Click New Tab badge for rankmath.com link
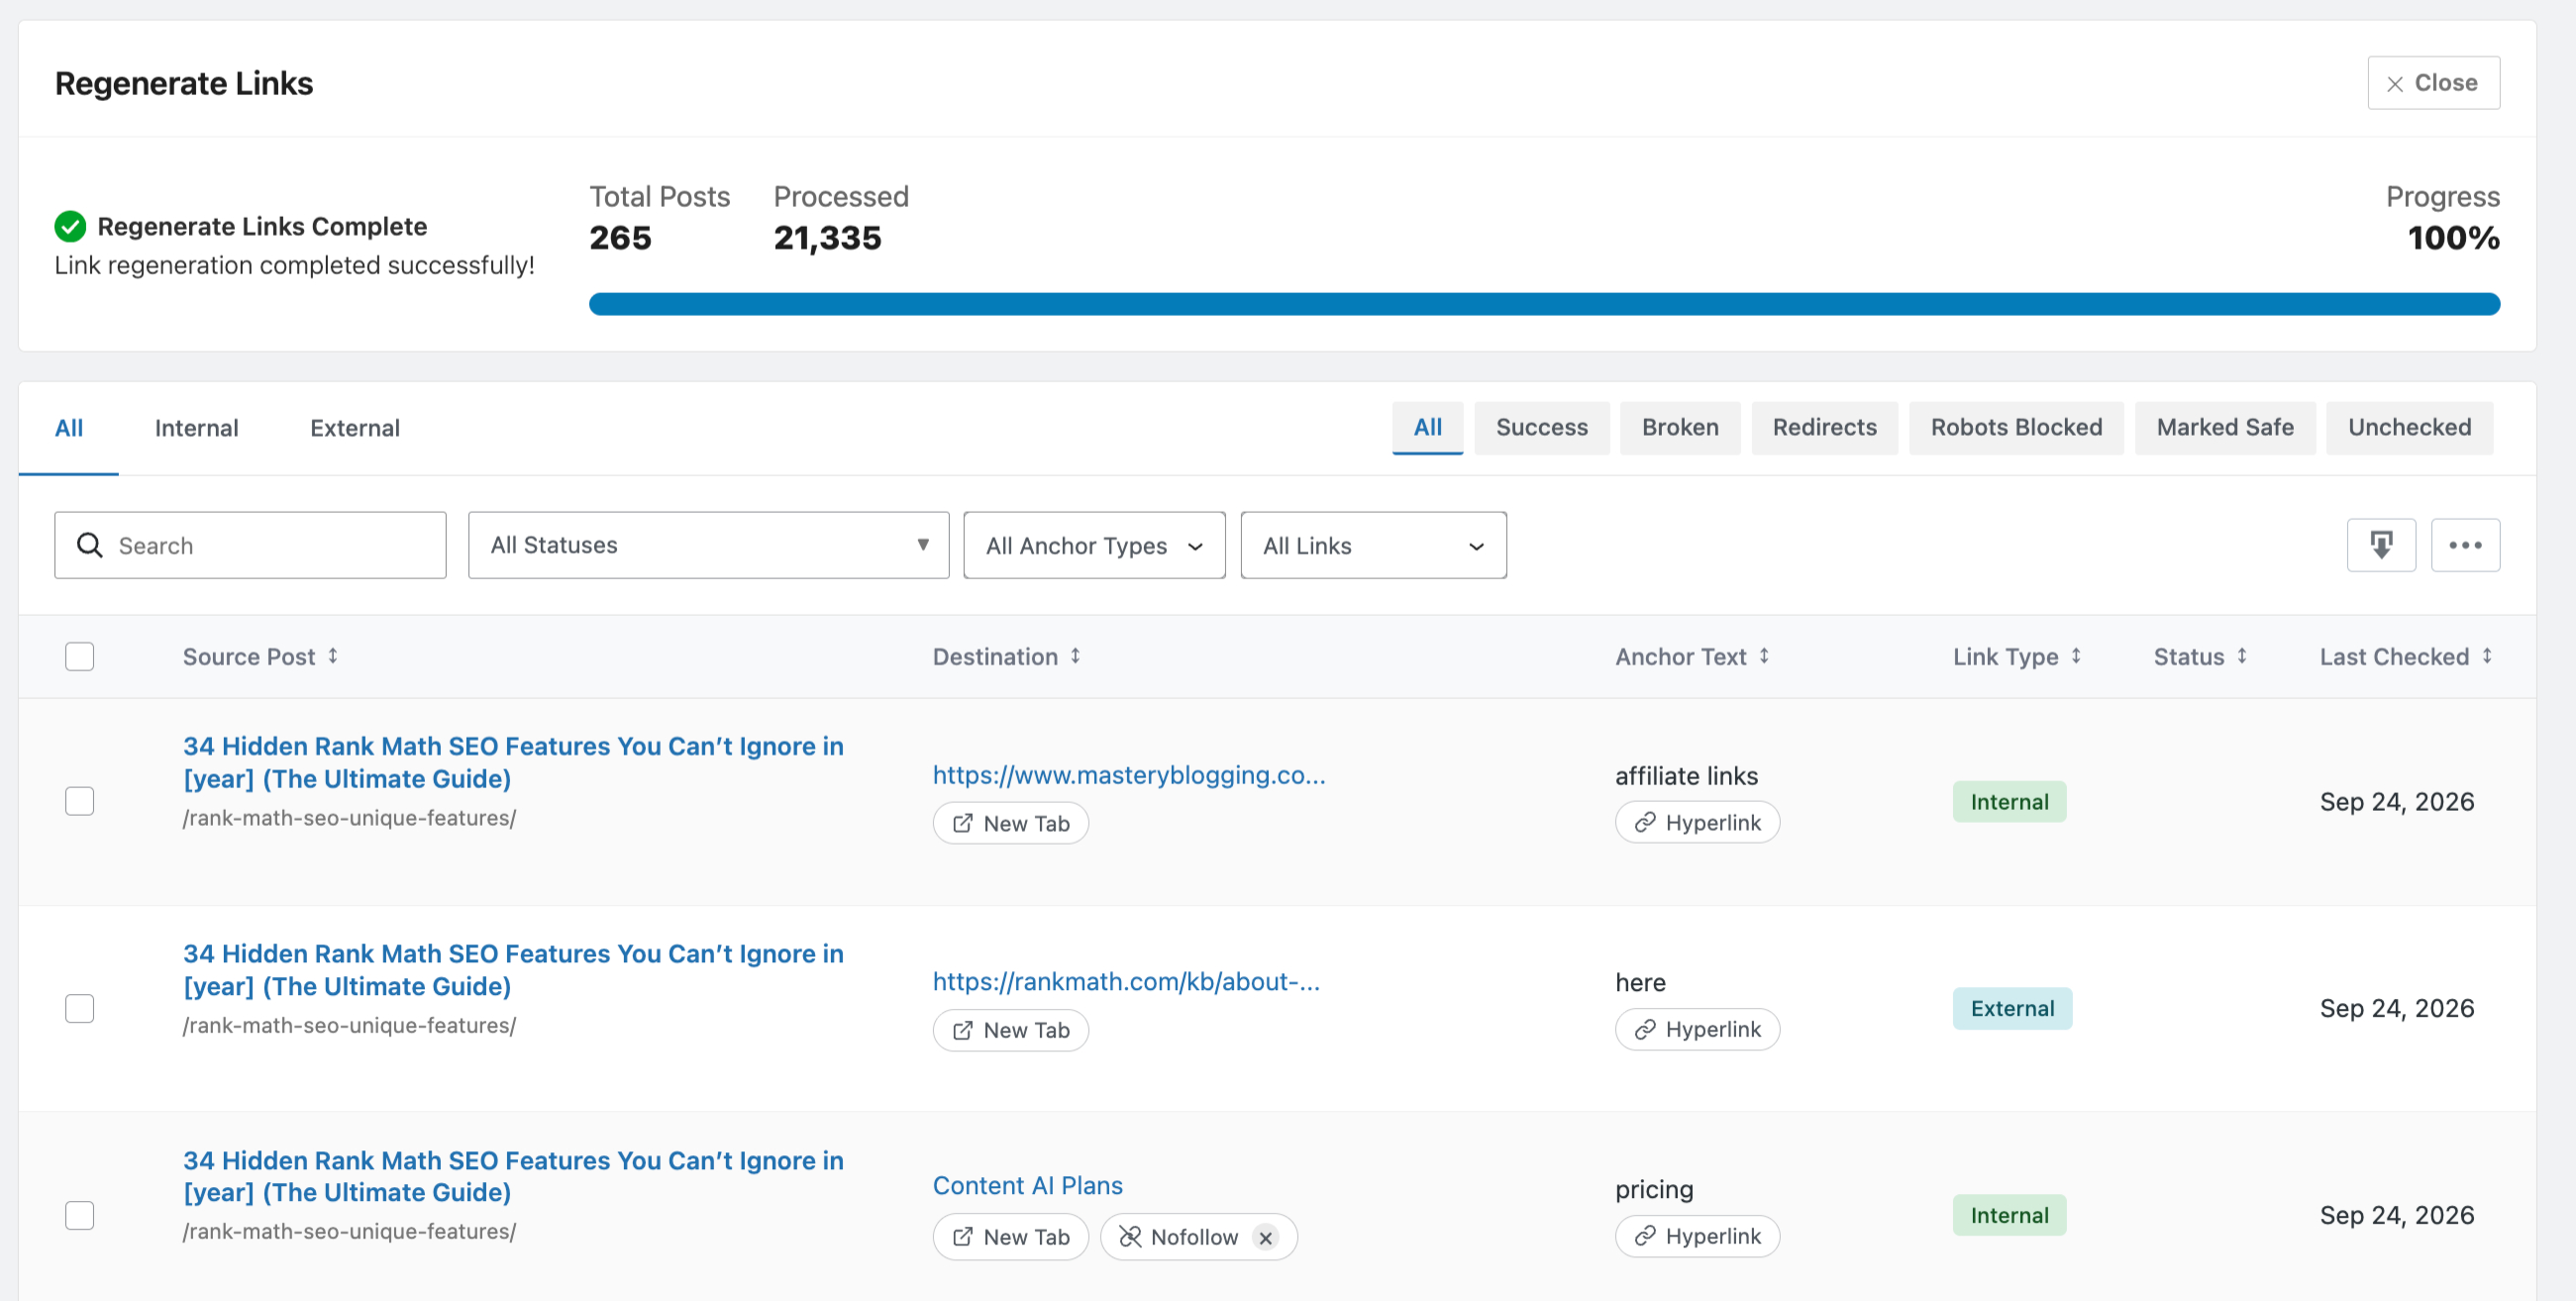This screenshot has width=2576, height=1301. coord(1010,1030)
